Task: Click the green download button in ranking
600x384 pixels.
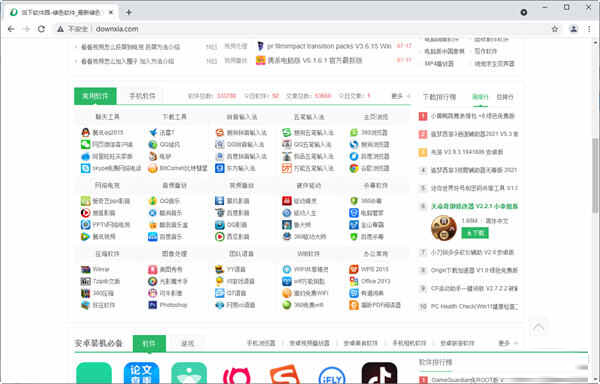Action: (x=475, y=233)
